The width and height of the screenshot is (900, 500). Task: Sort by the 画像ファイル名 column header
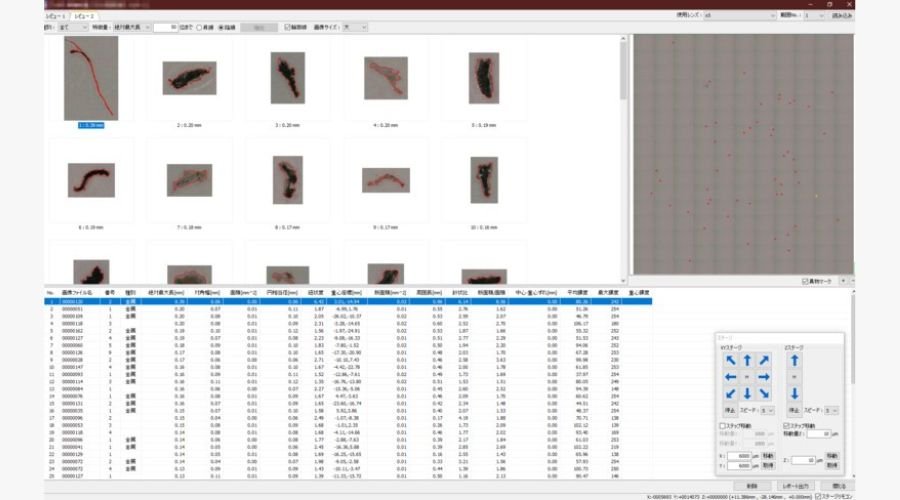click(x=76, y=293)
